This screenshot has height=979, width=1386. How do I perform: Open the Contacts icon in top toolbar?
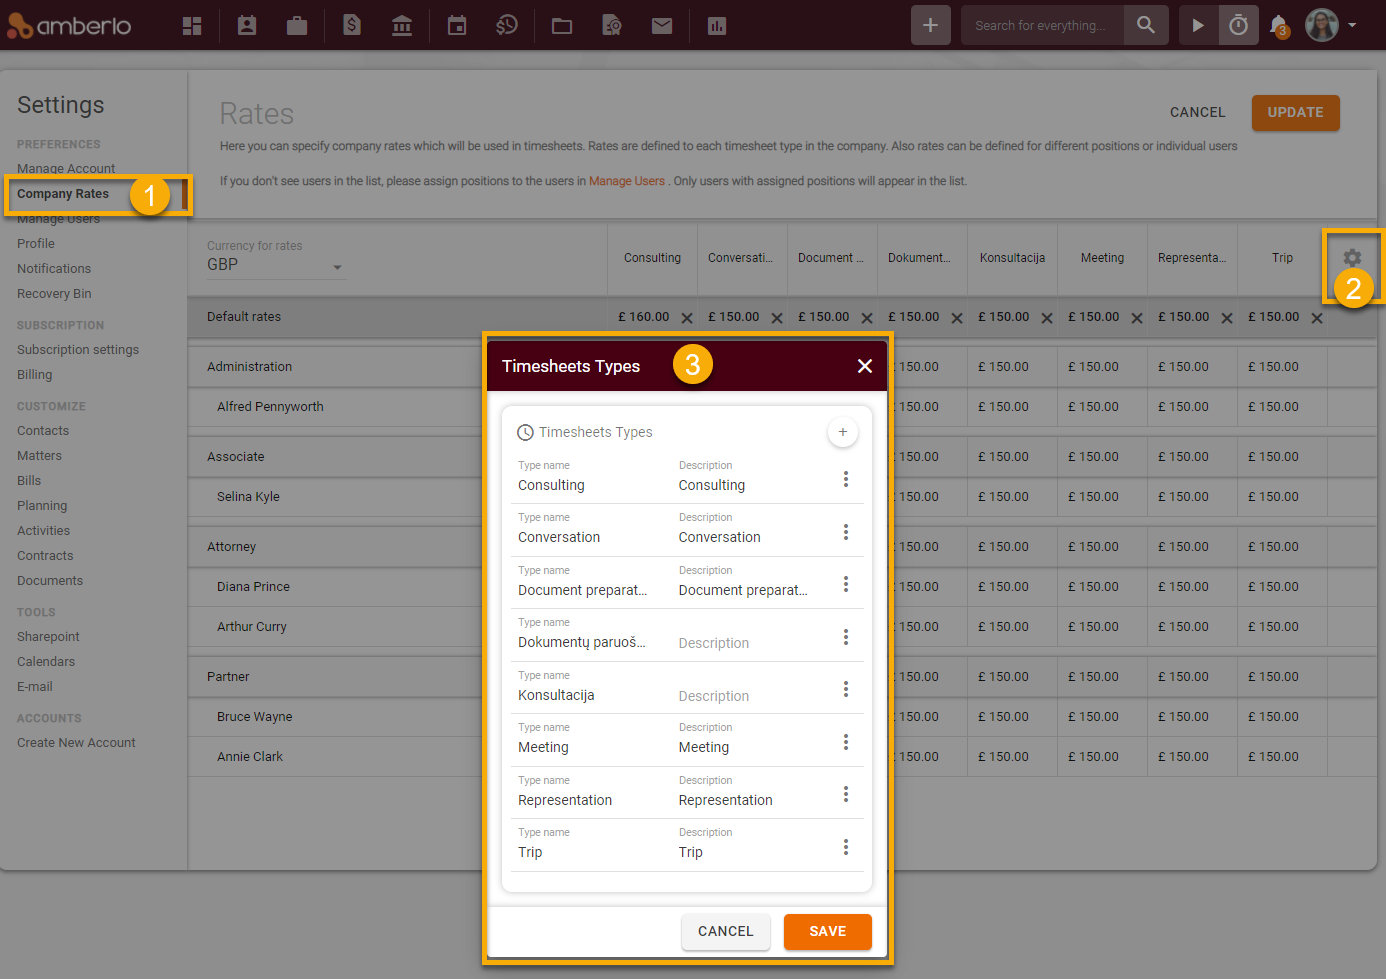pos(246,25)
